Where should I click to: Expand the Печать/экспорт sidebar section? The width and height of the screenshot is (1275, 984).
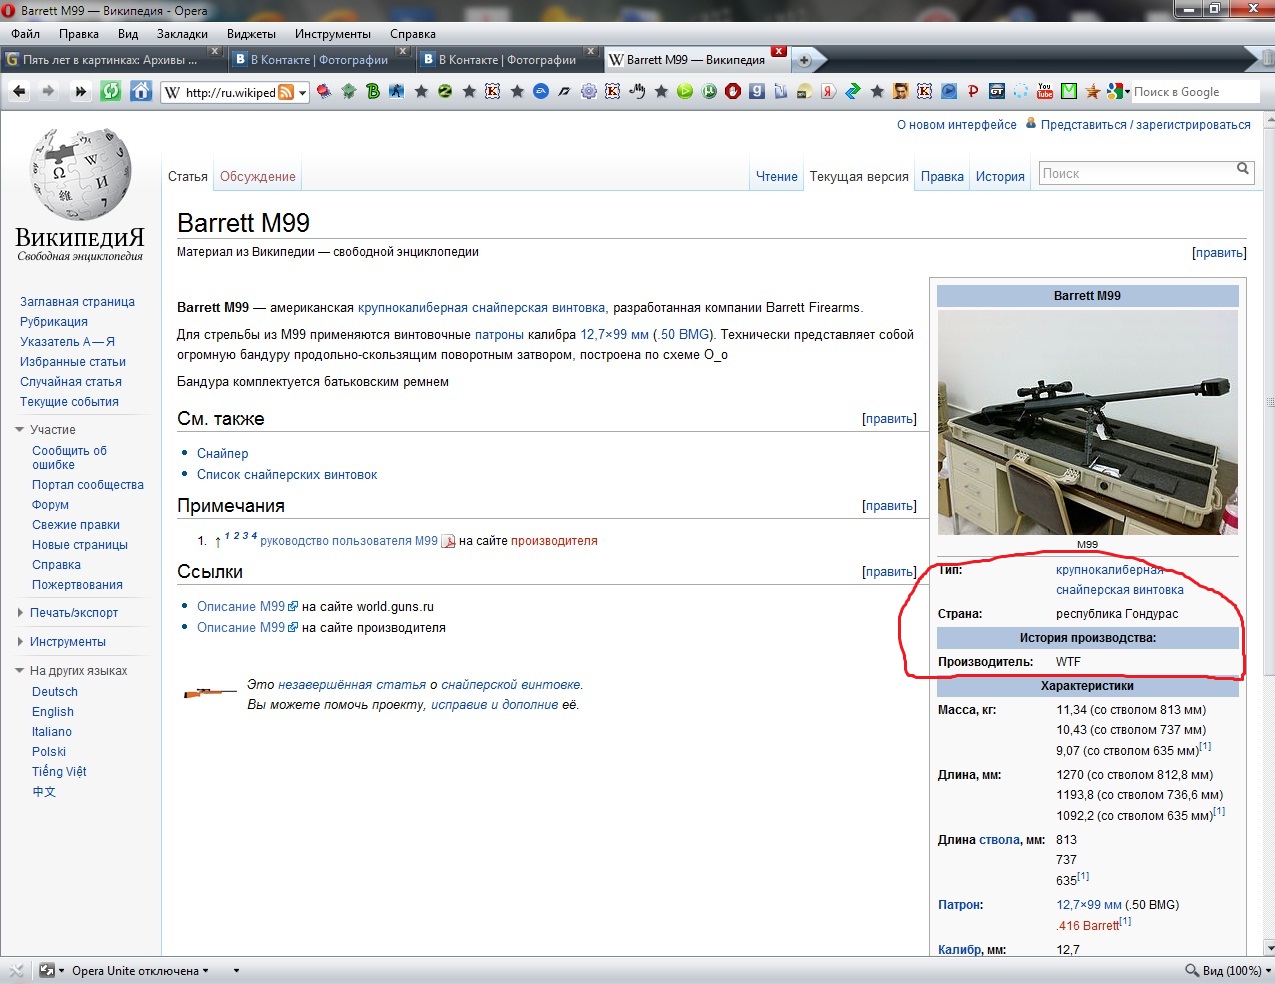pyautogui.click(x=20, y=613)
